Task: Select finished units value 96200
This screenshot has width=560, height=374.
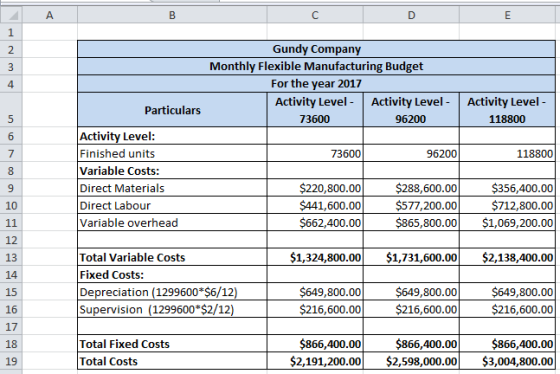Action: tap(411, 154)
